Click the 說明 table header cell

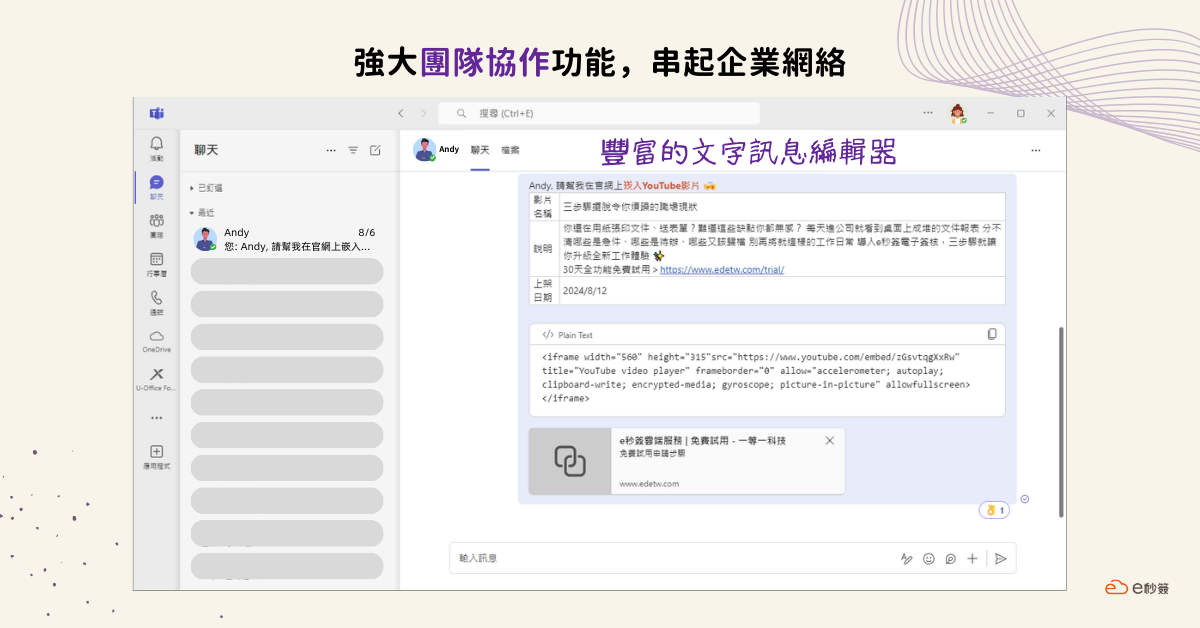pos(543,248)
